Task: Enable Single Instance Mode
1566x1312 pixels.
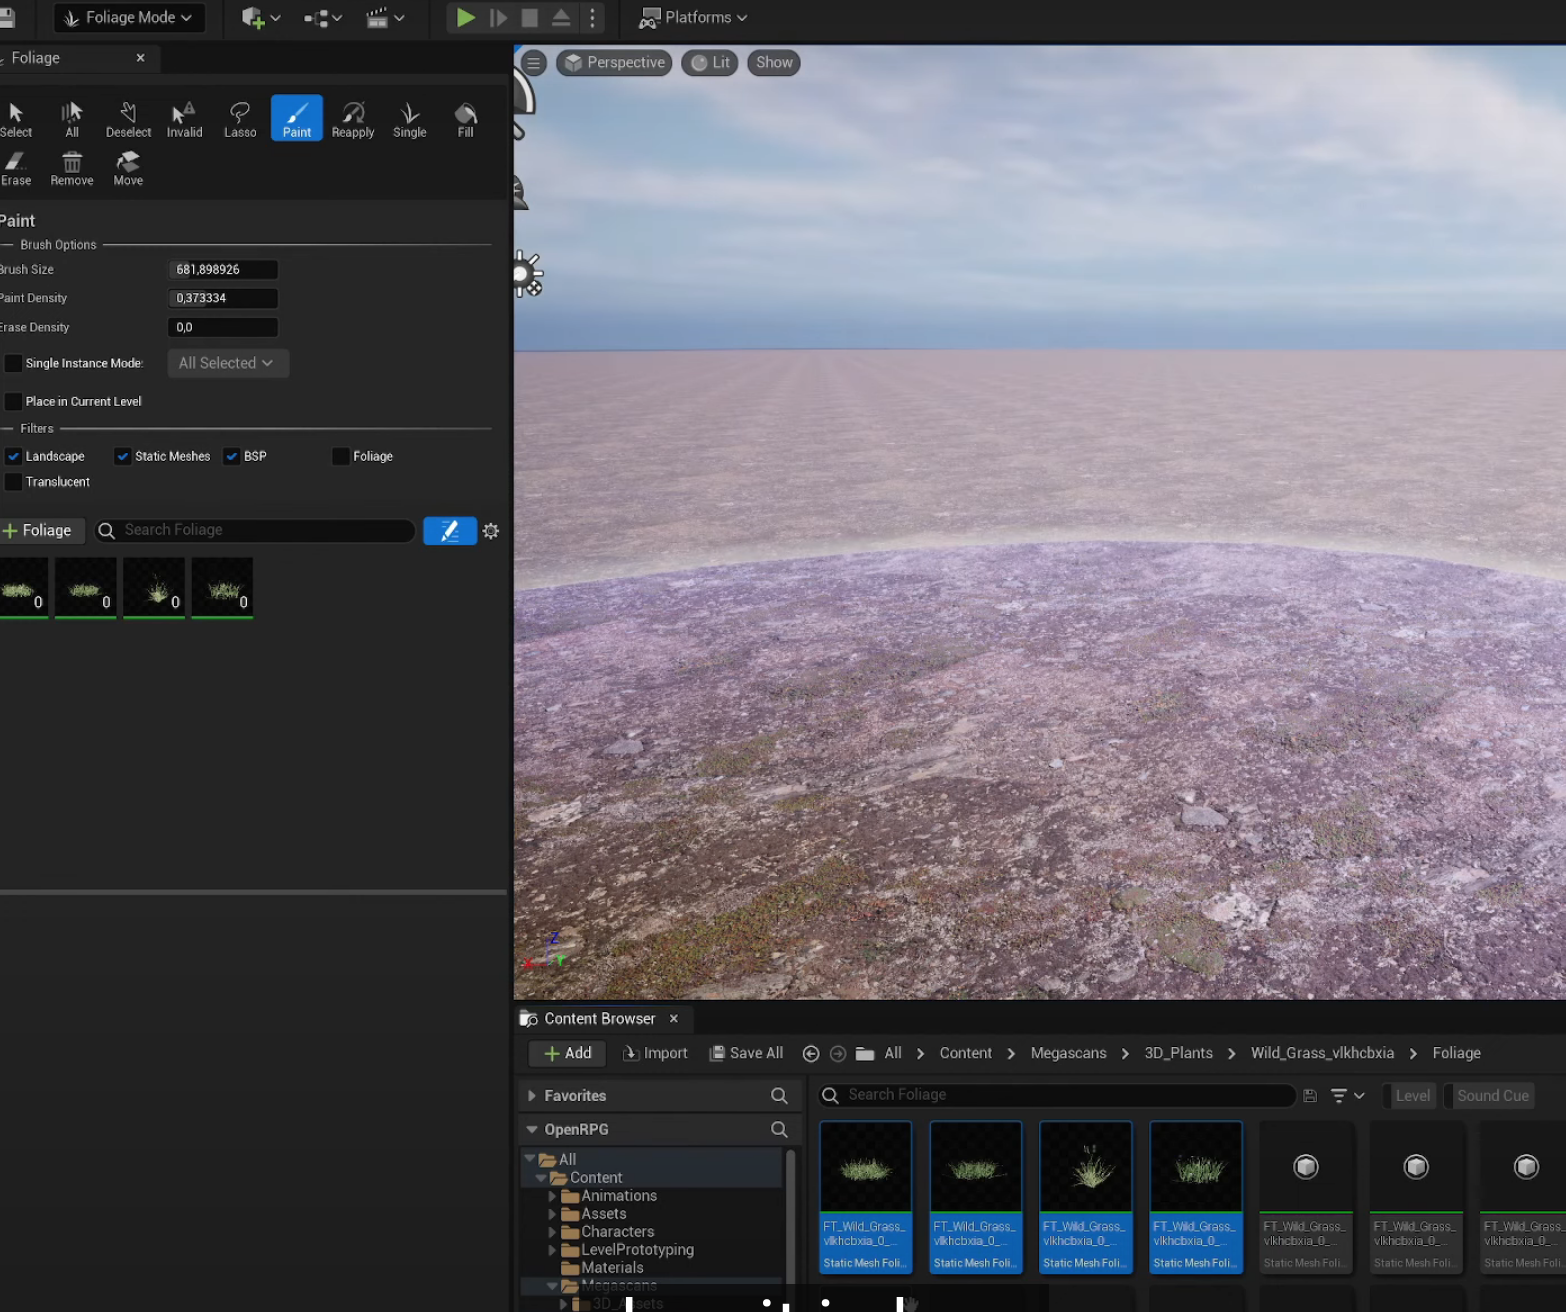Action: [13, 363]
